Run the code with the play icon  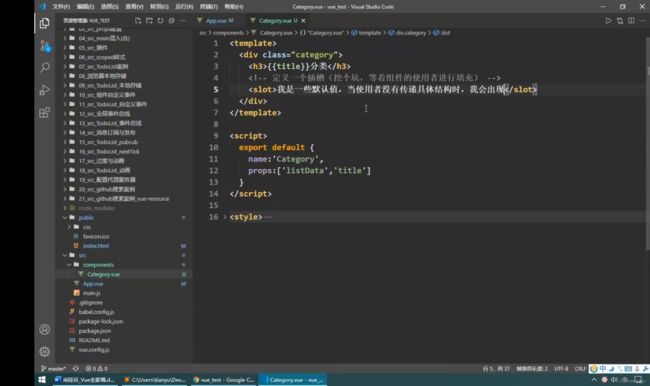pos(608,20)
